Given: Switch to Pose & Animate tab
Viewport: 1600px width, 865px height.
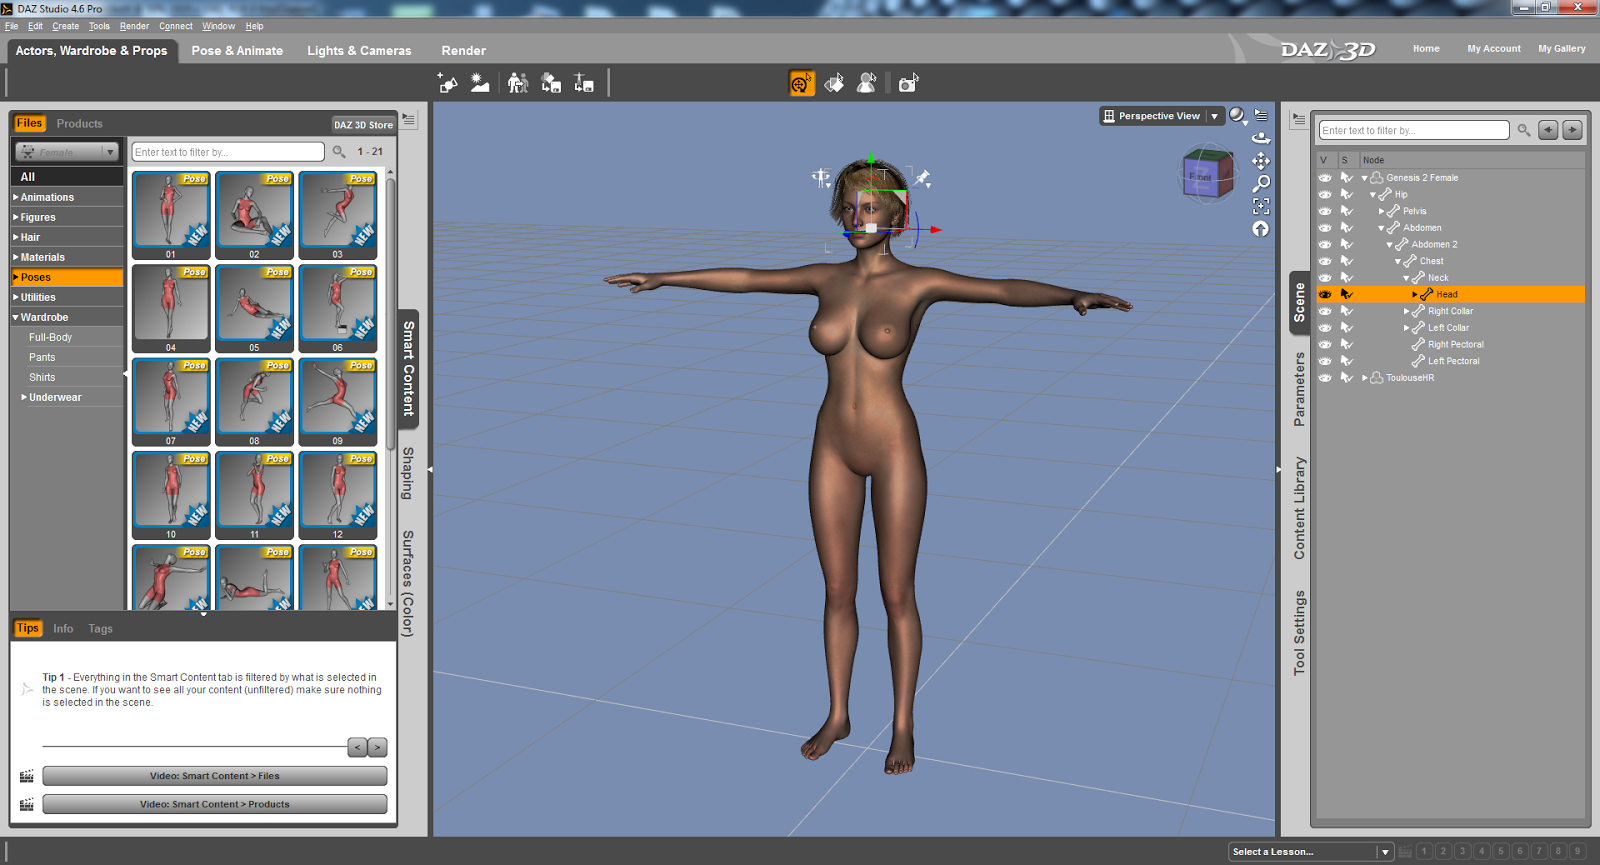Looking at the screenshot, I should pyautogui.click(x=237, y=51).
